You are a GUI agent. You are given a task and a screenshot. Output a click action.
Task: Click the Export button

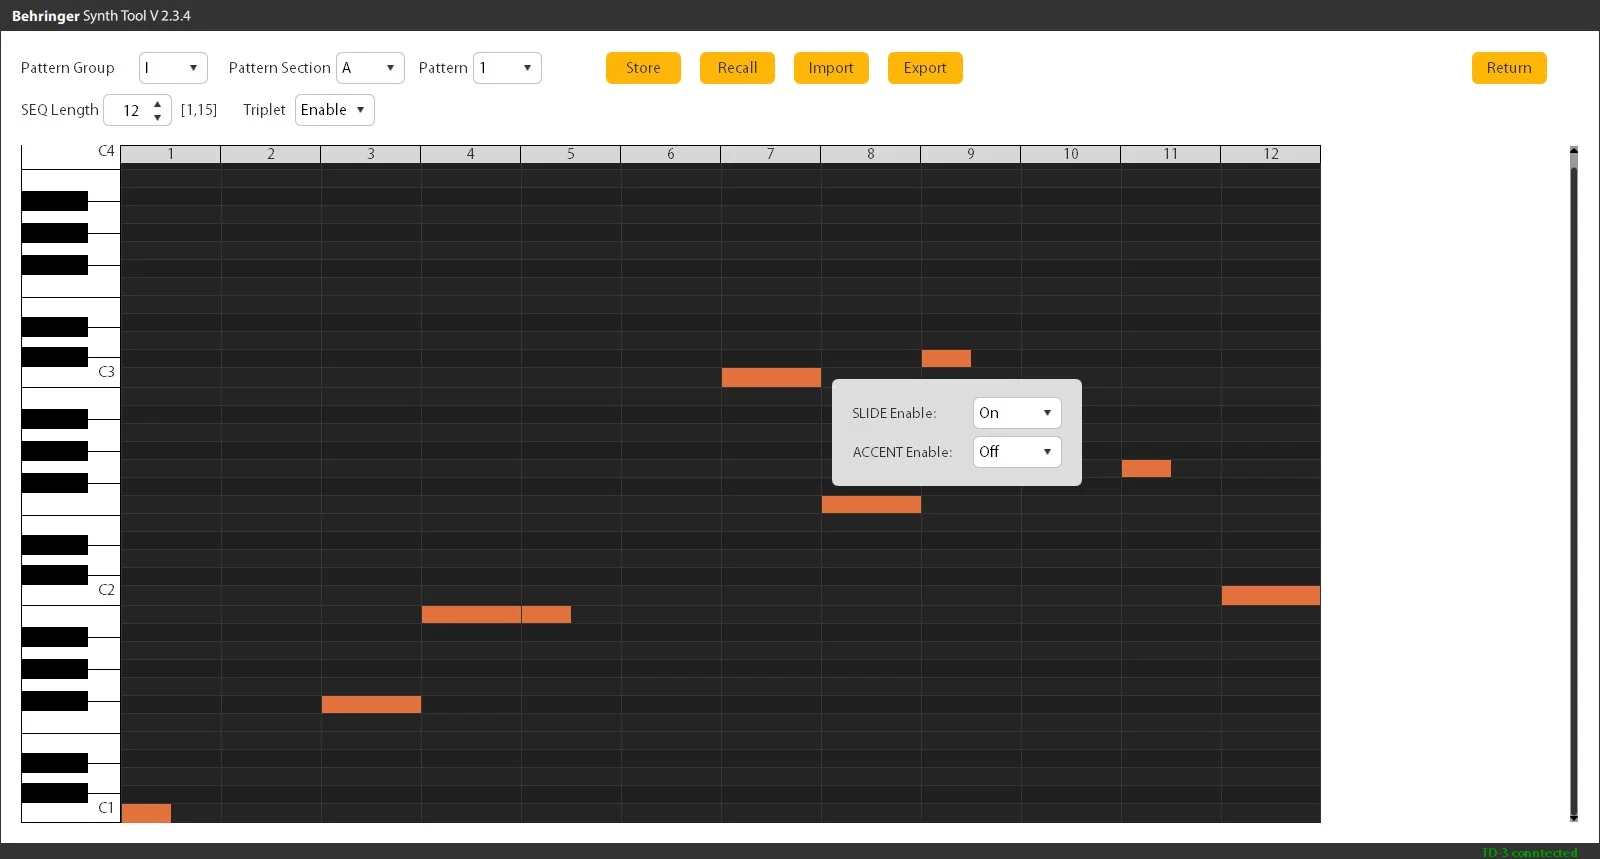[925, 68]
